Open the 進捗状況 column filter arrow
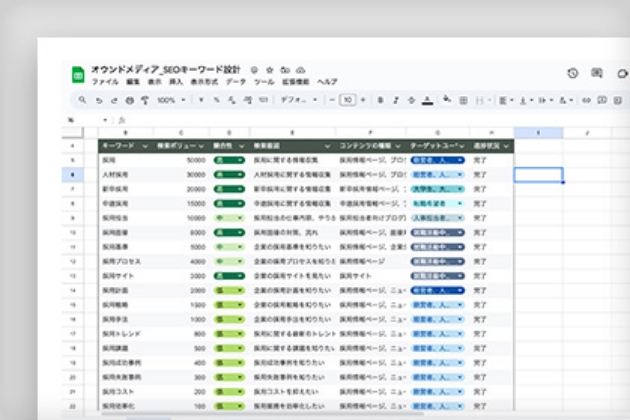The image size is (630, 420). click(x=506, y=146)
